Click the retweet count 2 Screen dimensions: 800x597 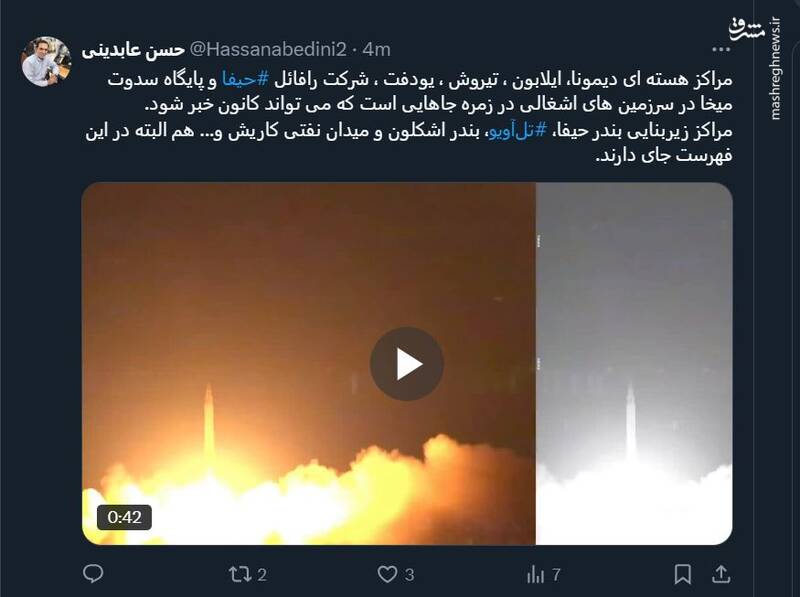(x=262, y=575)
